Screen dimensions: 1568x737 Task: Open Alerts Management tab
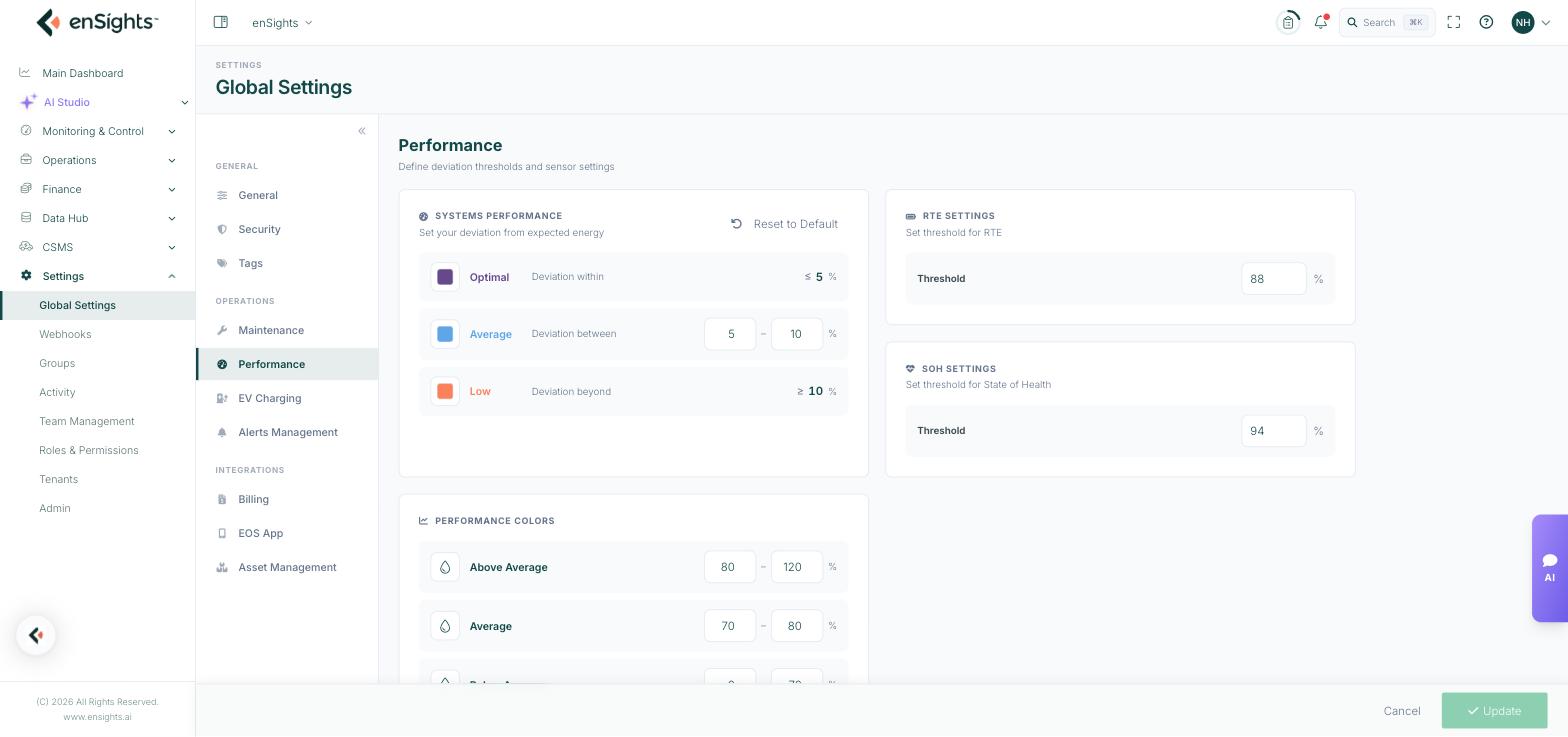tap(287, 432)
